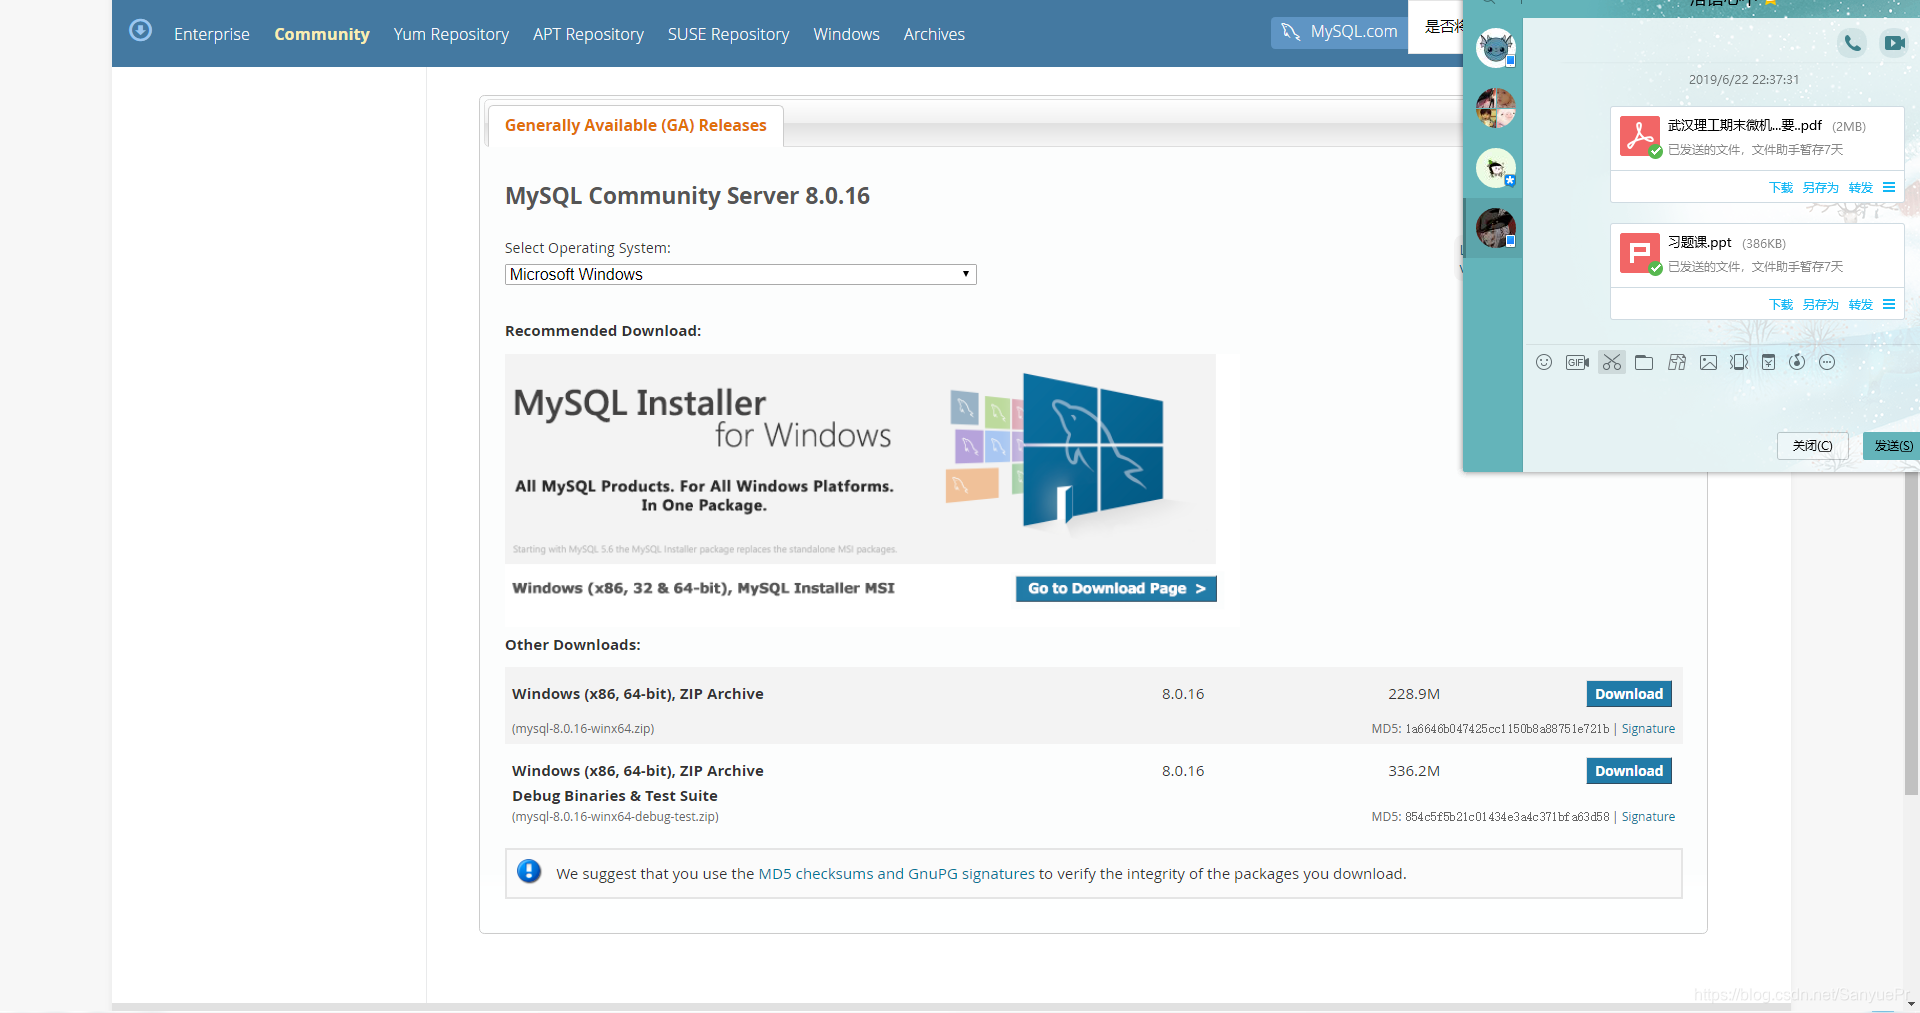This screenshot has height=1013, width=1920.
Task: Click the music share icon in chat toolbar
Action: (x=1797, y=362)
